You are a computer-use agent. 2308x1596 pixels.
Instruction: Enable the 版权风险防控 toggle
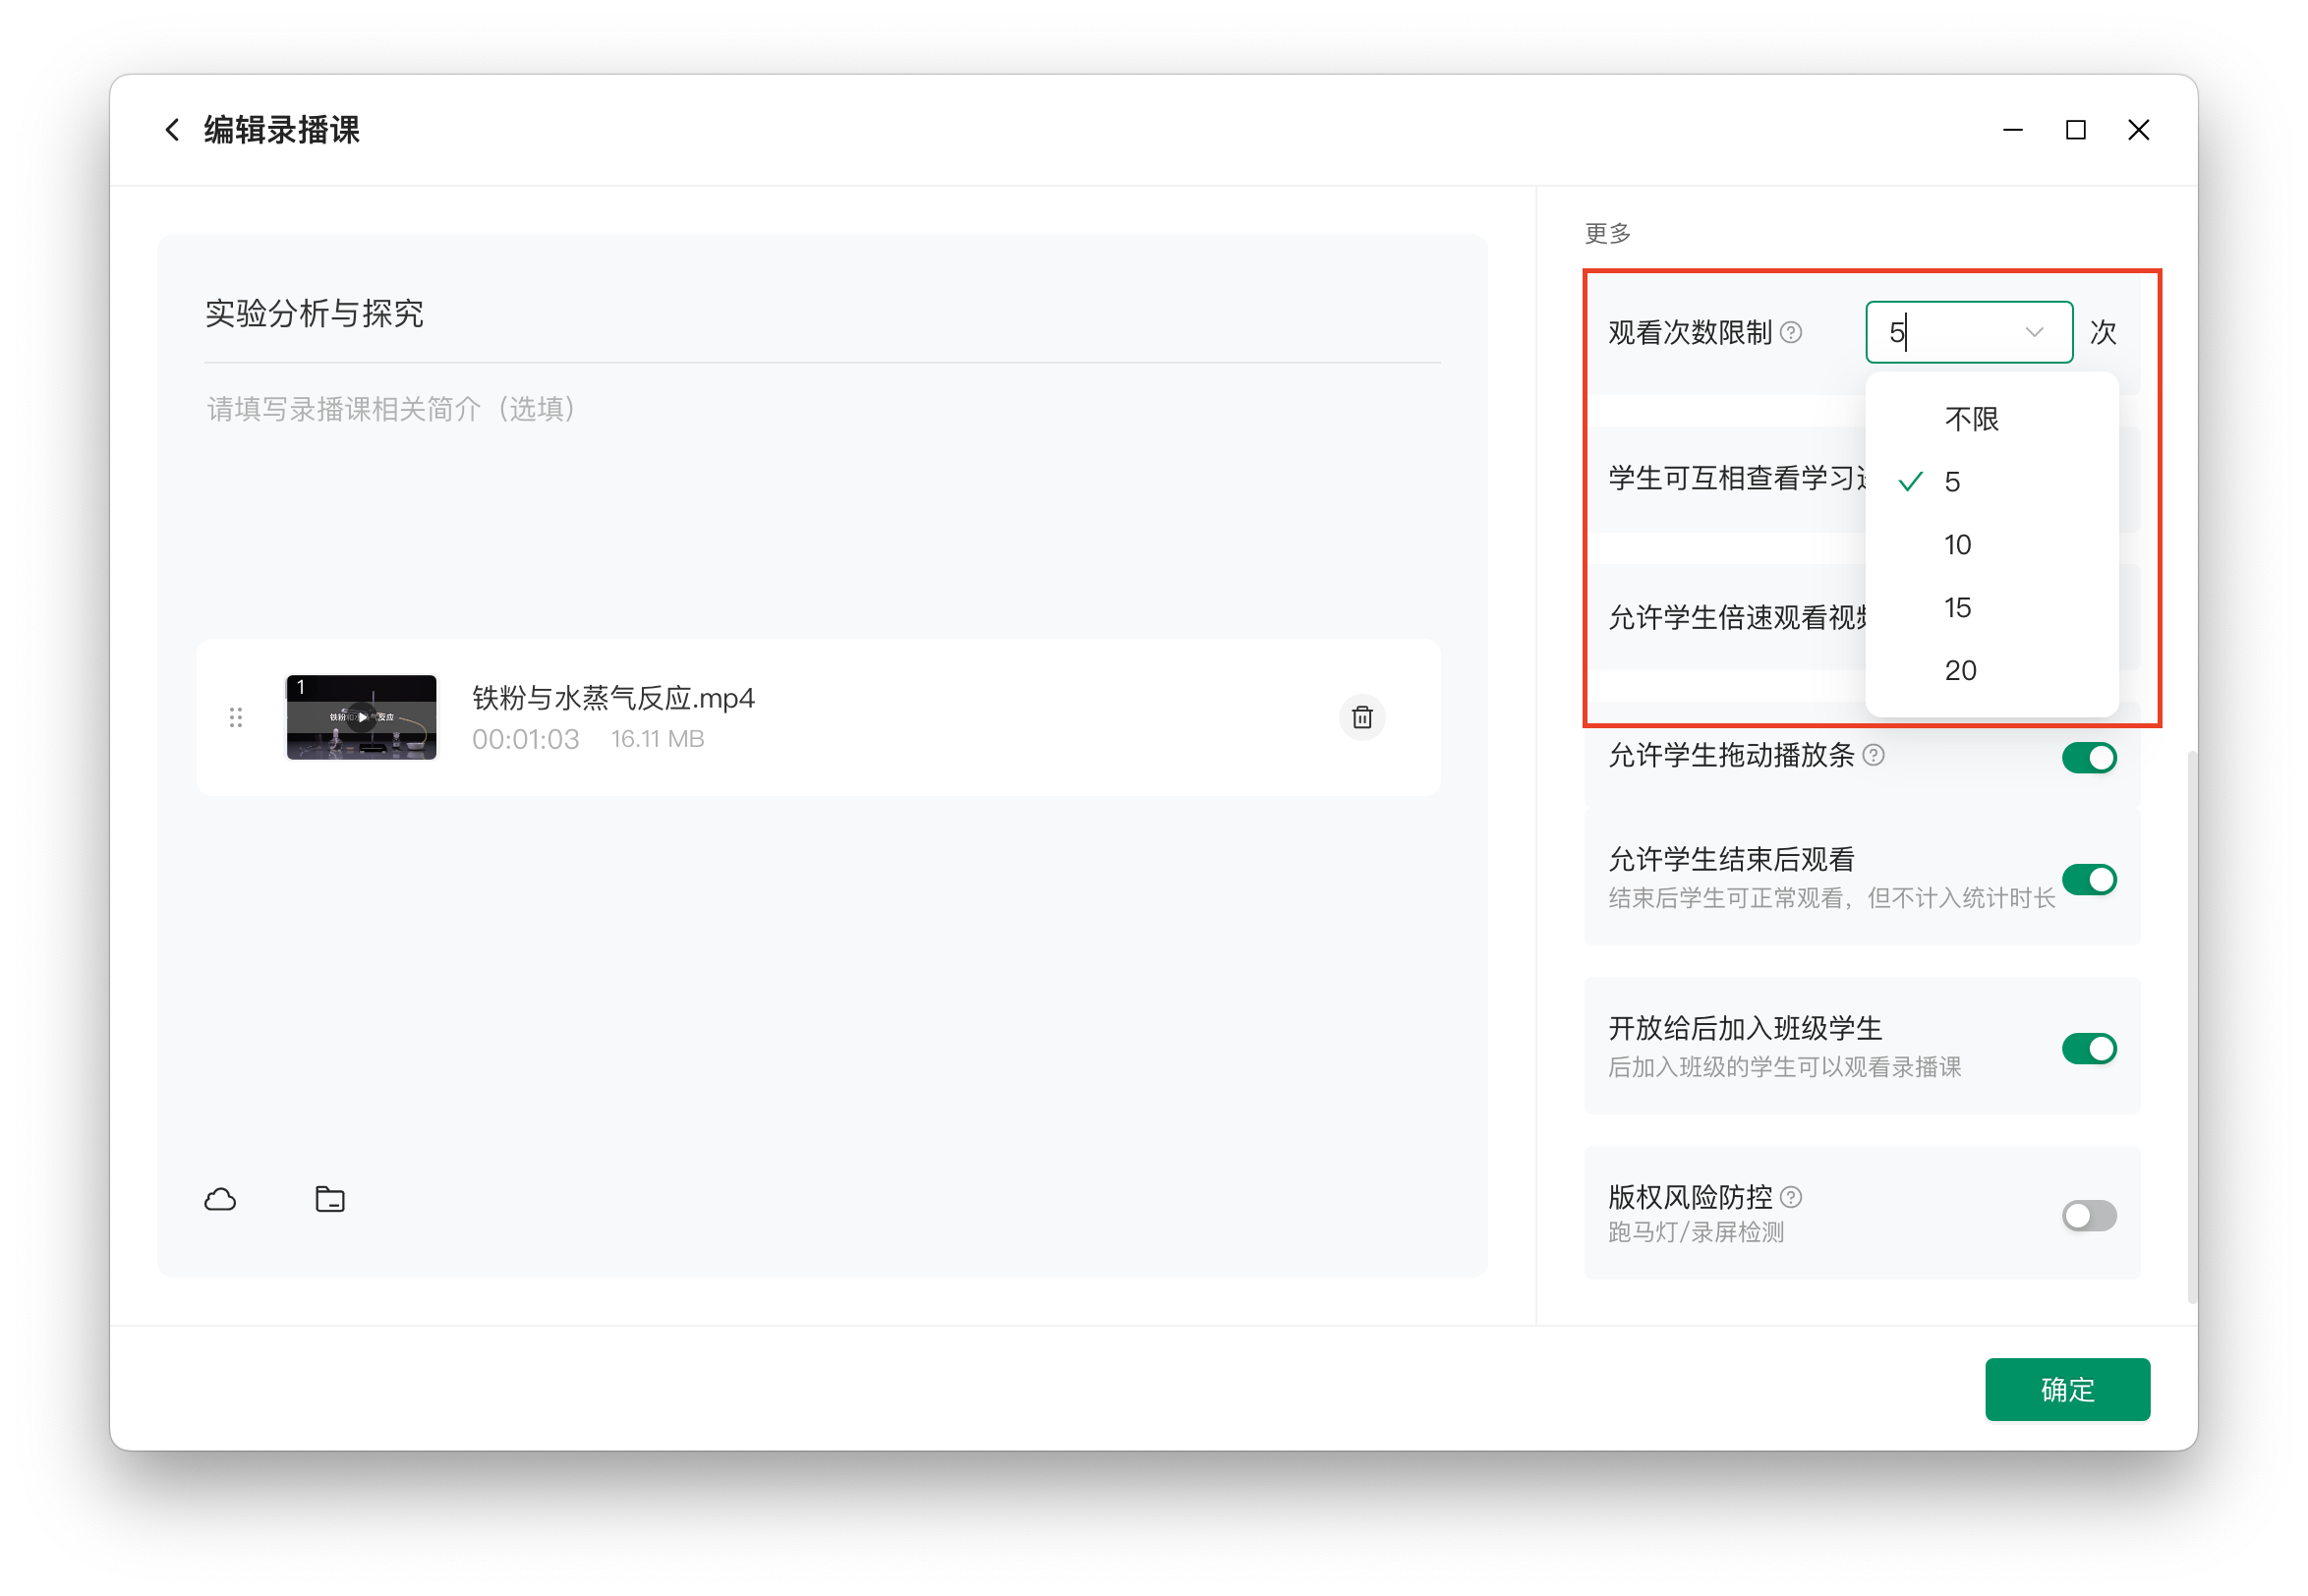point(2088,1216)
